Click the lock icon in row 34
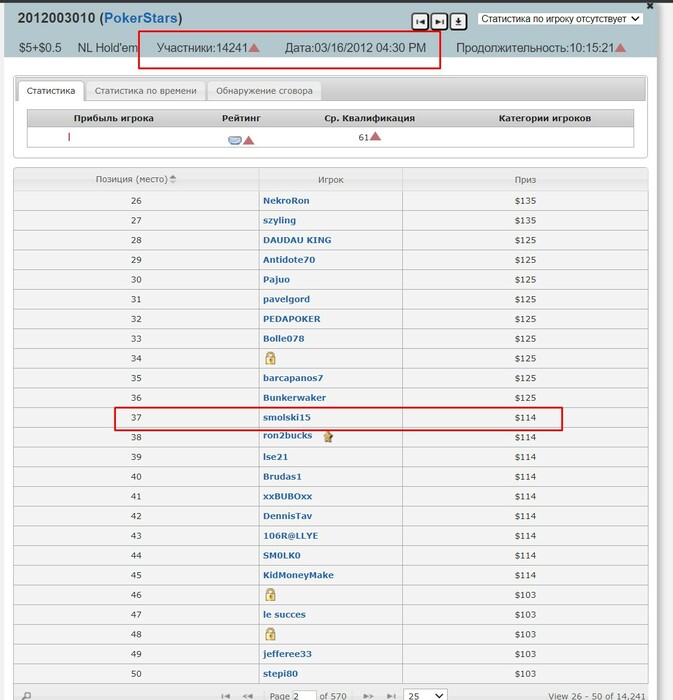 click(270, 358)
